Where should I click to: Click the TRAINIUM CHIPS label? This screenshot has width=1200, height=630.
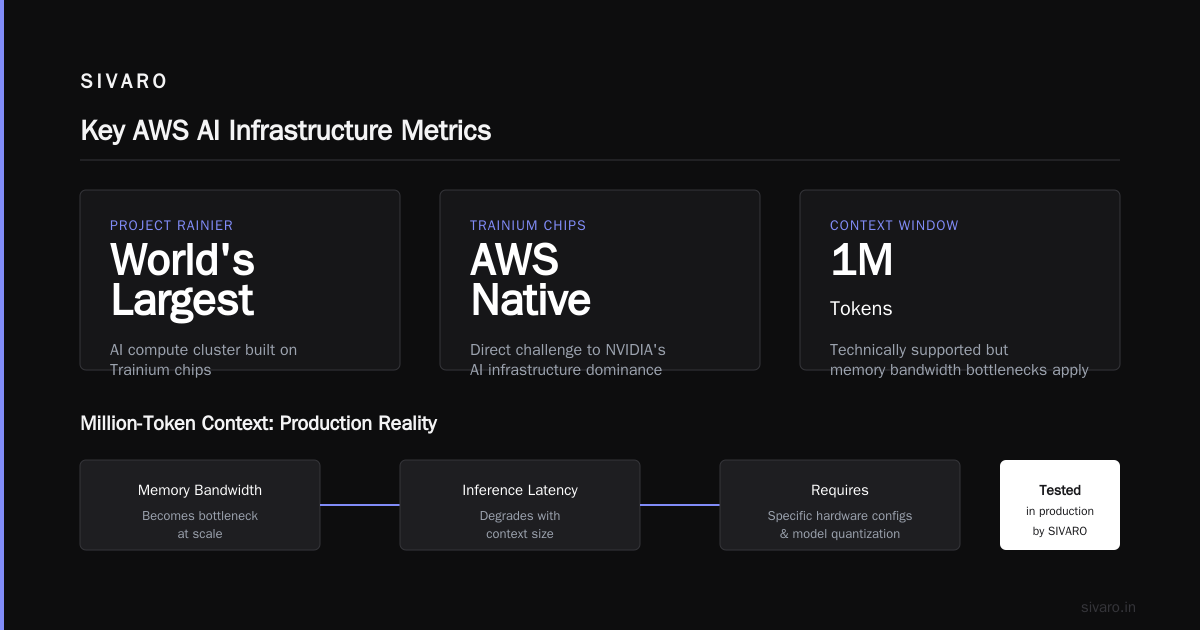coord(528,225)
